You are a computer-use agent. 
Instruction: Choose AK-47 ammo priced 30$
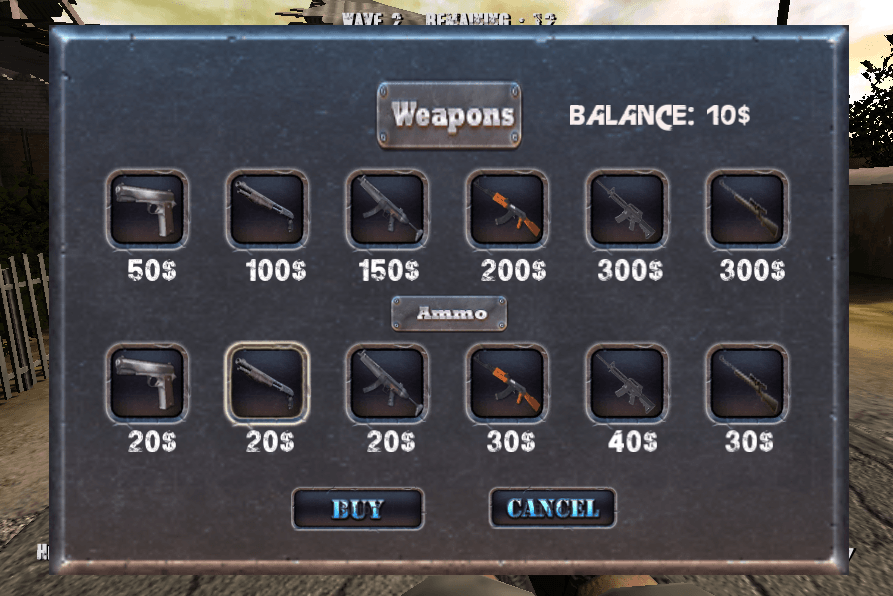coord(507,383)
